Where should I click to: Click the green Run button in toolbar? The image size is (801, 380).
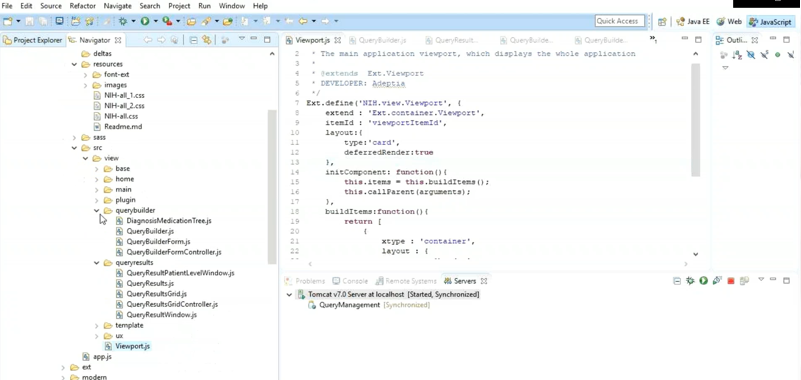145,21
